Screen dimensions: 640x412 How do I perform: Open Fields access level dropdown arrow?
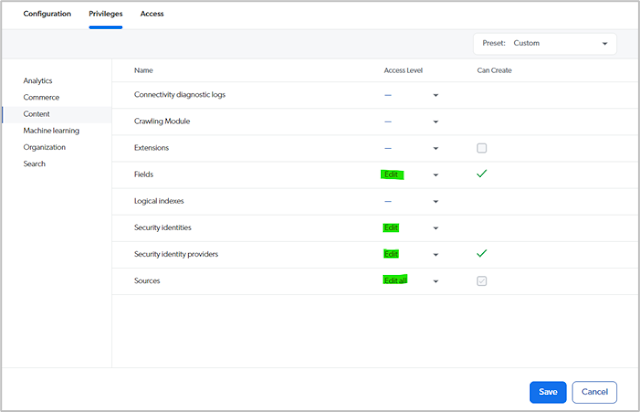436,175
